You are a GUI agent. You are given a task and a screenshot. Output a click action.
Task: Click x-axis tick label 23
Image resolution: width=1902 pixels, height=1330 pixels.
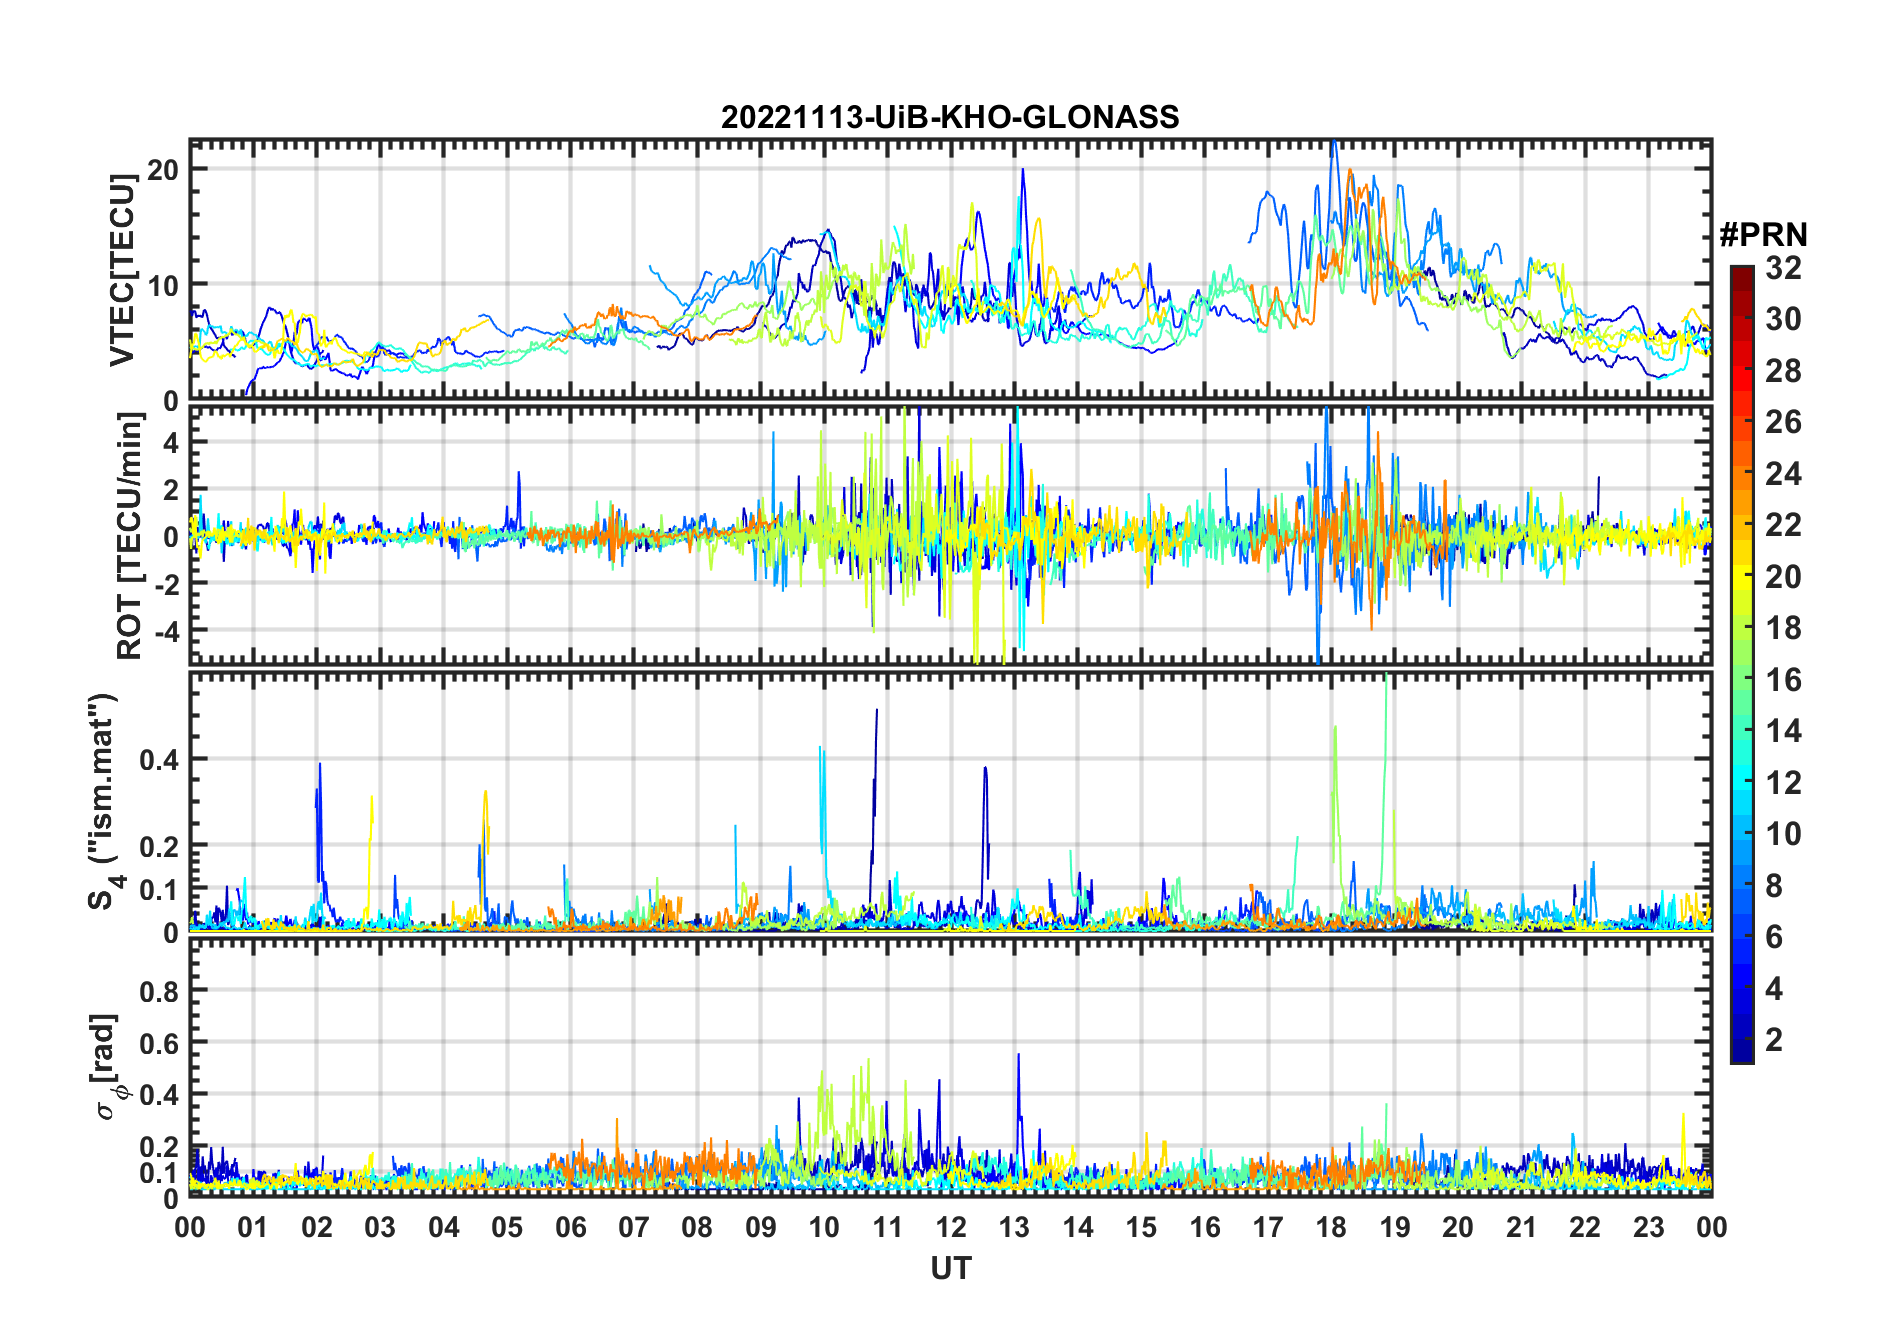pyautogui.click(x=1648, y=1227)
